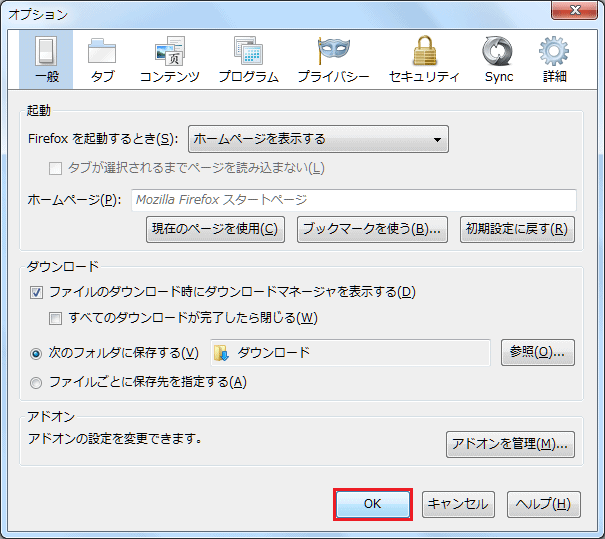The width and height of the screenshot is (605, 539).
Task: Click the ホームページ input field
Action: 354,200
